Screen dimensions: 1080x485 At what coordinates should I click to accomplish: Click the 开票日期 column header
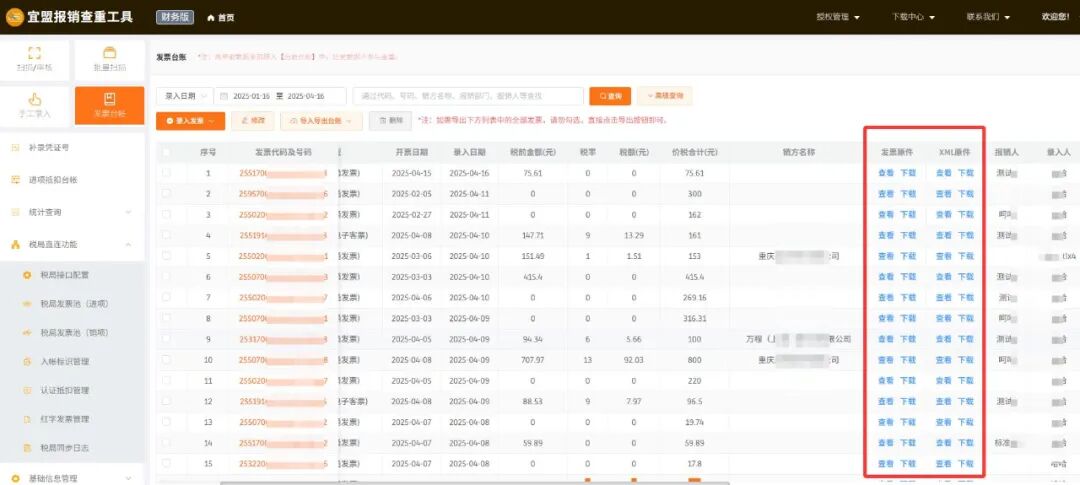pyautogui.click(x=411, y=152)
